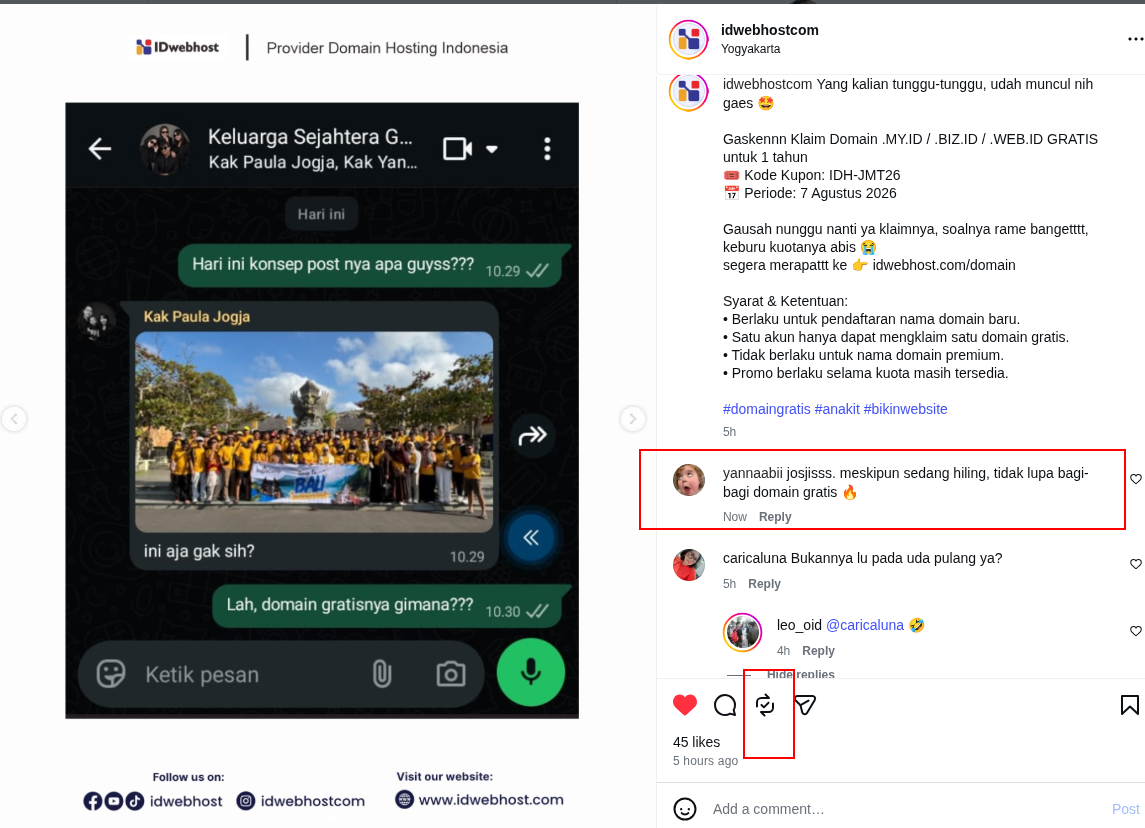Open the #anakit hashtag

(x=837, y=409)
